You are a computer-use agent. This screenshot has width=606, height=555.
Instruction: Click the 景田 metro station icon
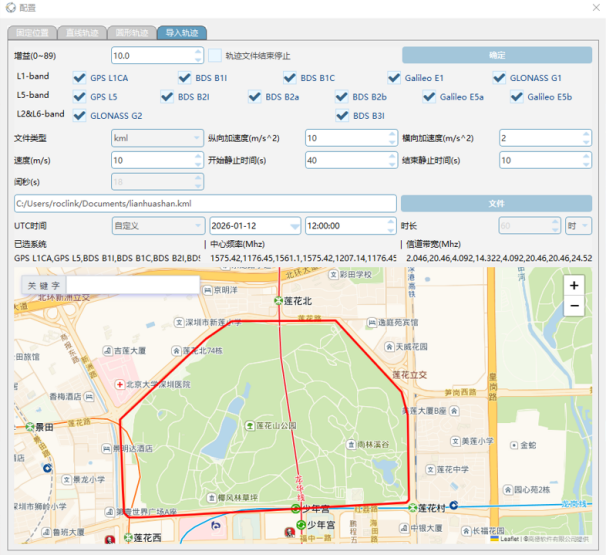pyautogui.click(x=30, y=427)
